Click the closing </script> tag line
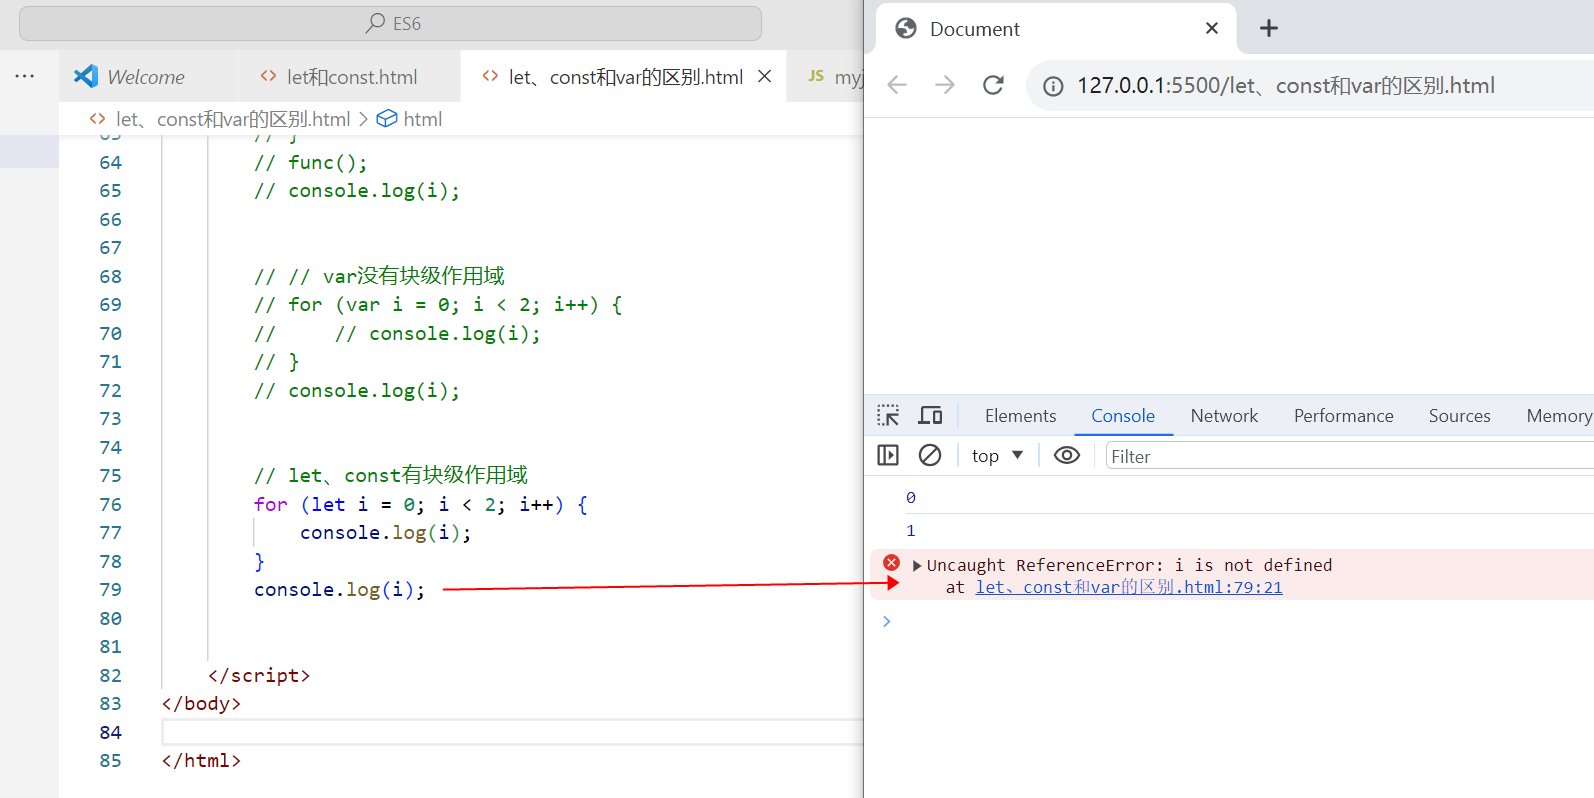This screenshot has width=1594, height=798. [259, 676]
